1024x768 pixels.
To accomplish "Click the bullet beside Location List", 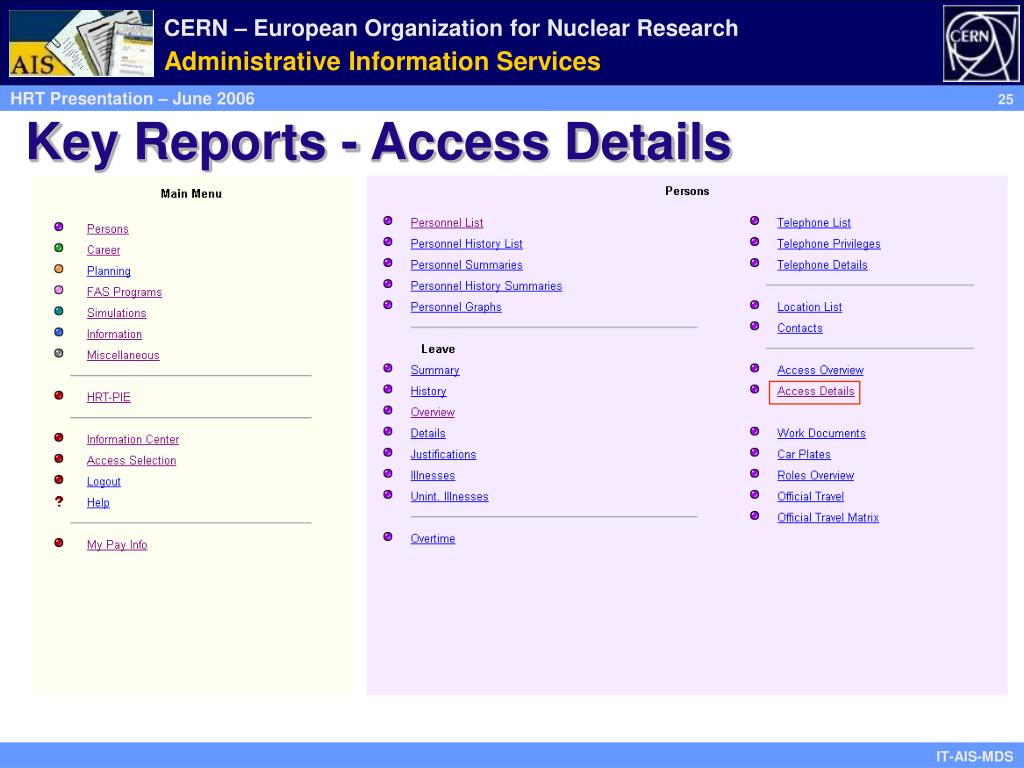I will click(755, 305).
